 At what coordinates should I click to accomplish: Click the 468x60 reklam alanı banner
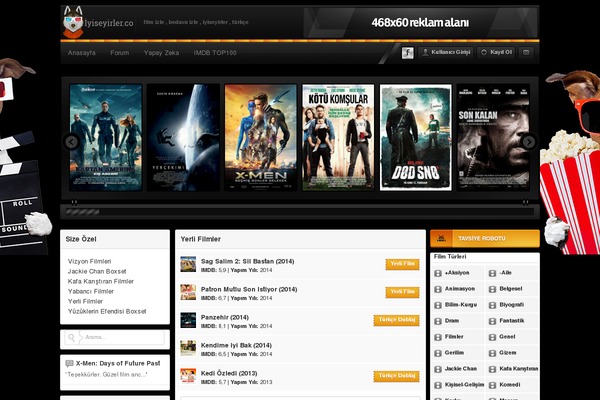[x=420, y=22]
